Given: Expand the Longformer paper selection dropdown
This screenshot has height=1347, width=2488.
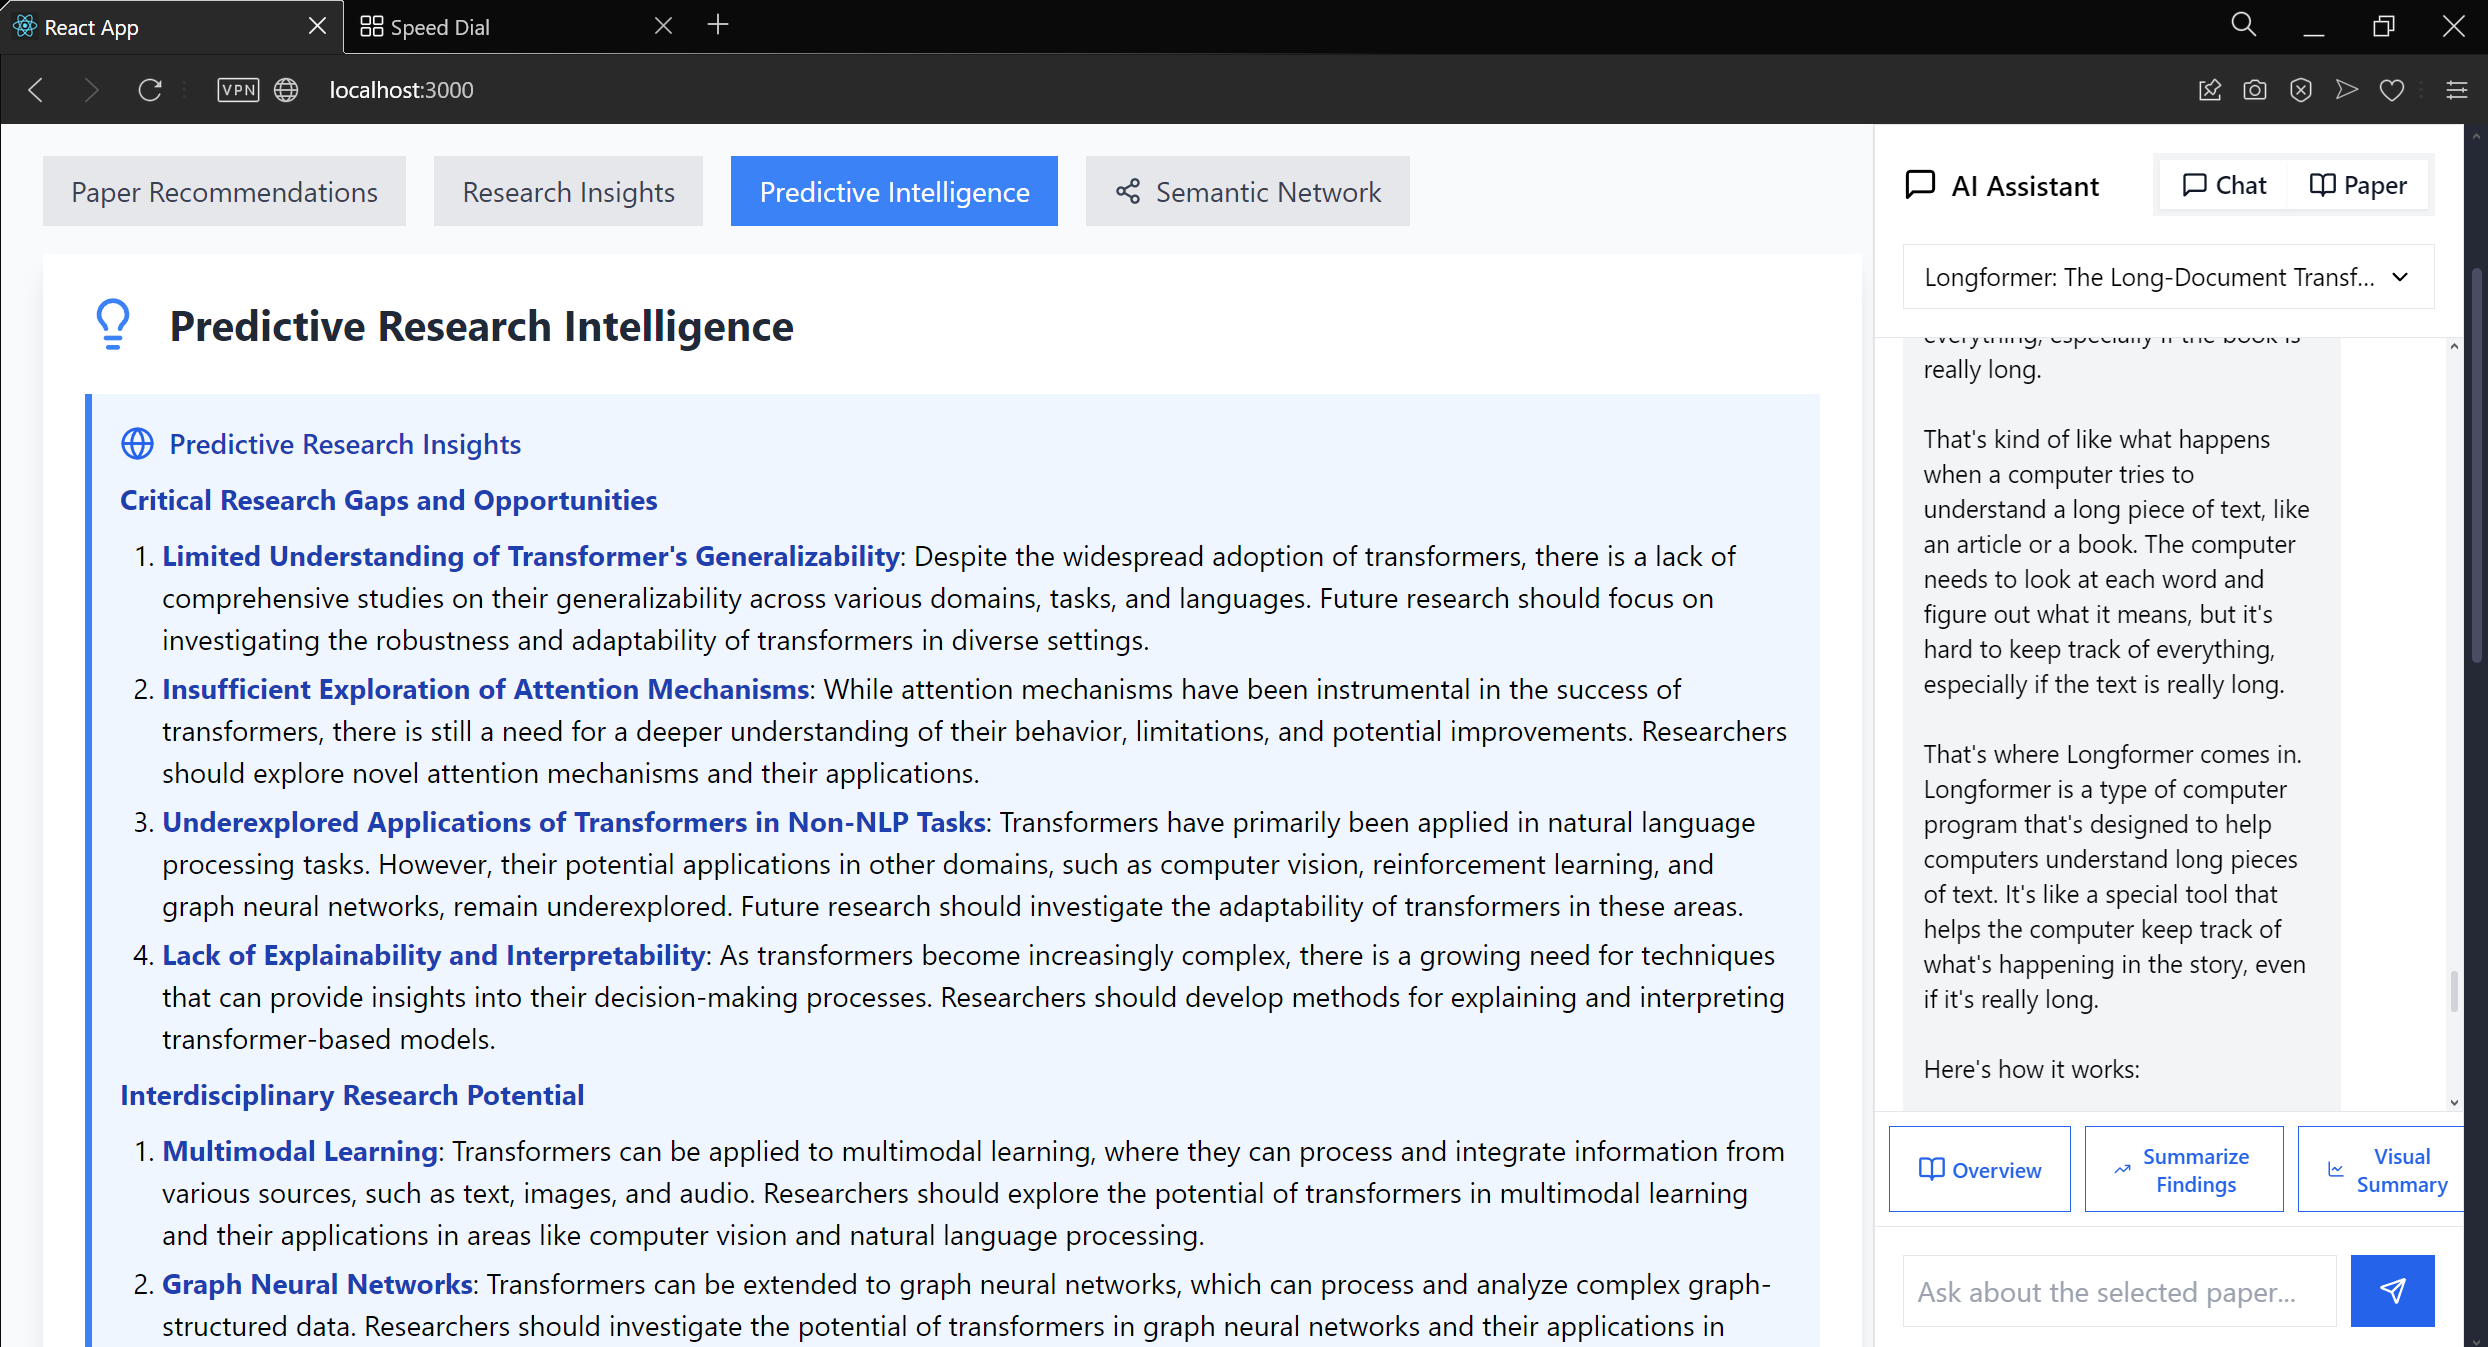Looking at the screenshot, I should tap(2167, 277).
